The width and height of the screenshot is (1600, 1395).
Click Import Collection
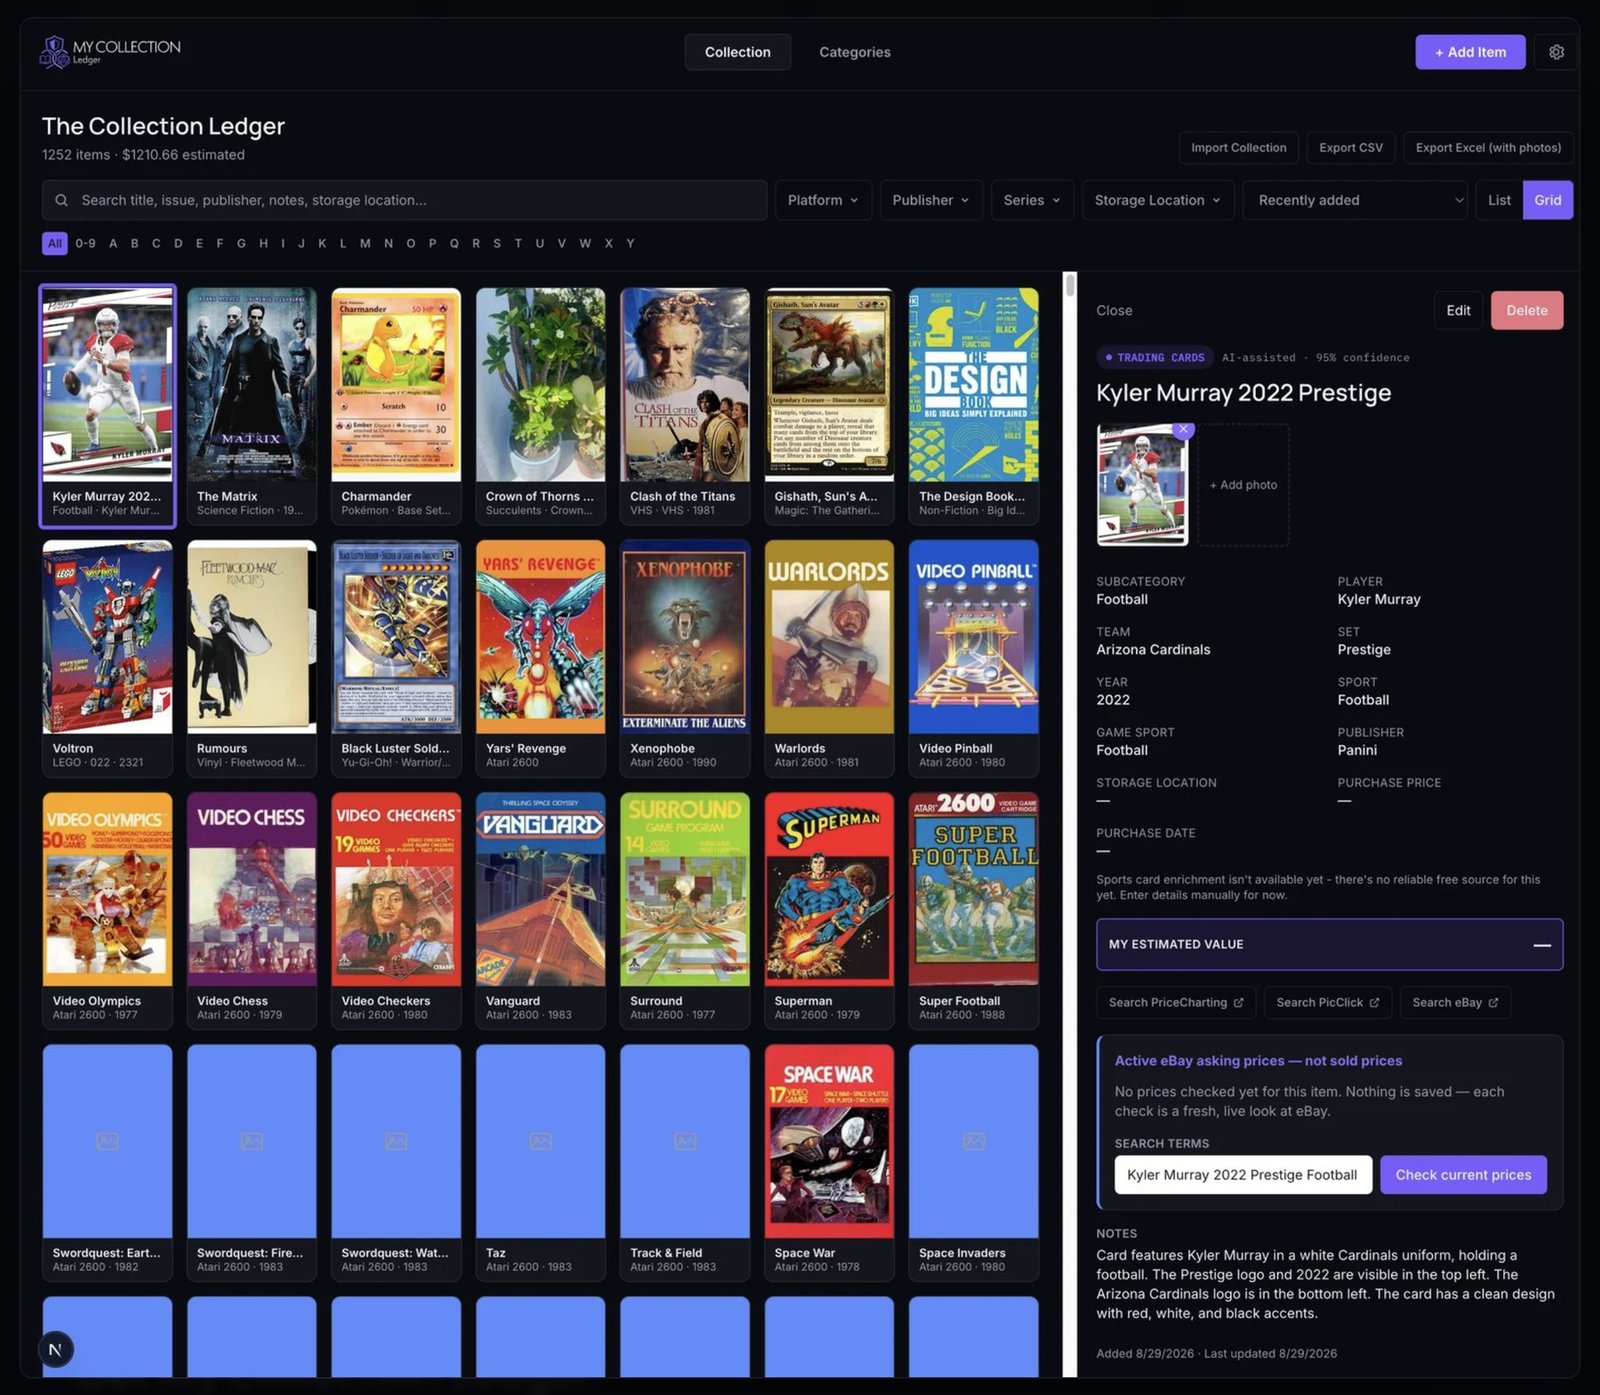coord(1238,148)
